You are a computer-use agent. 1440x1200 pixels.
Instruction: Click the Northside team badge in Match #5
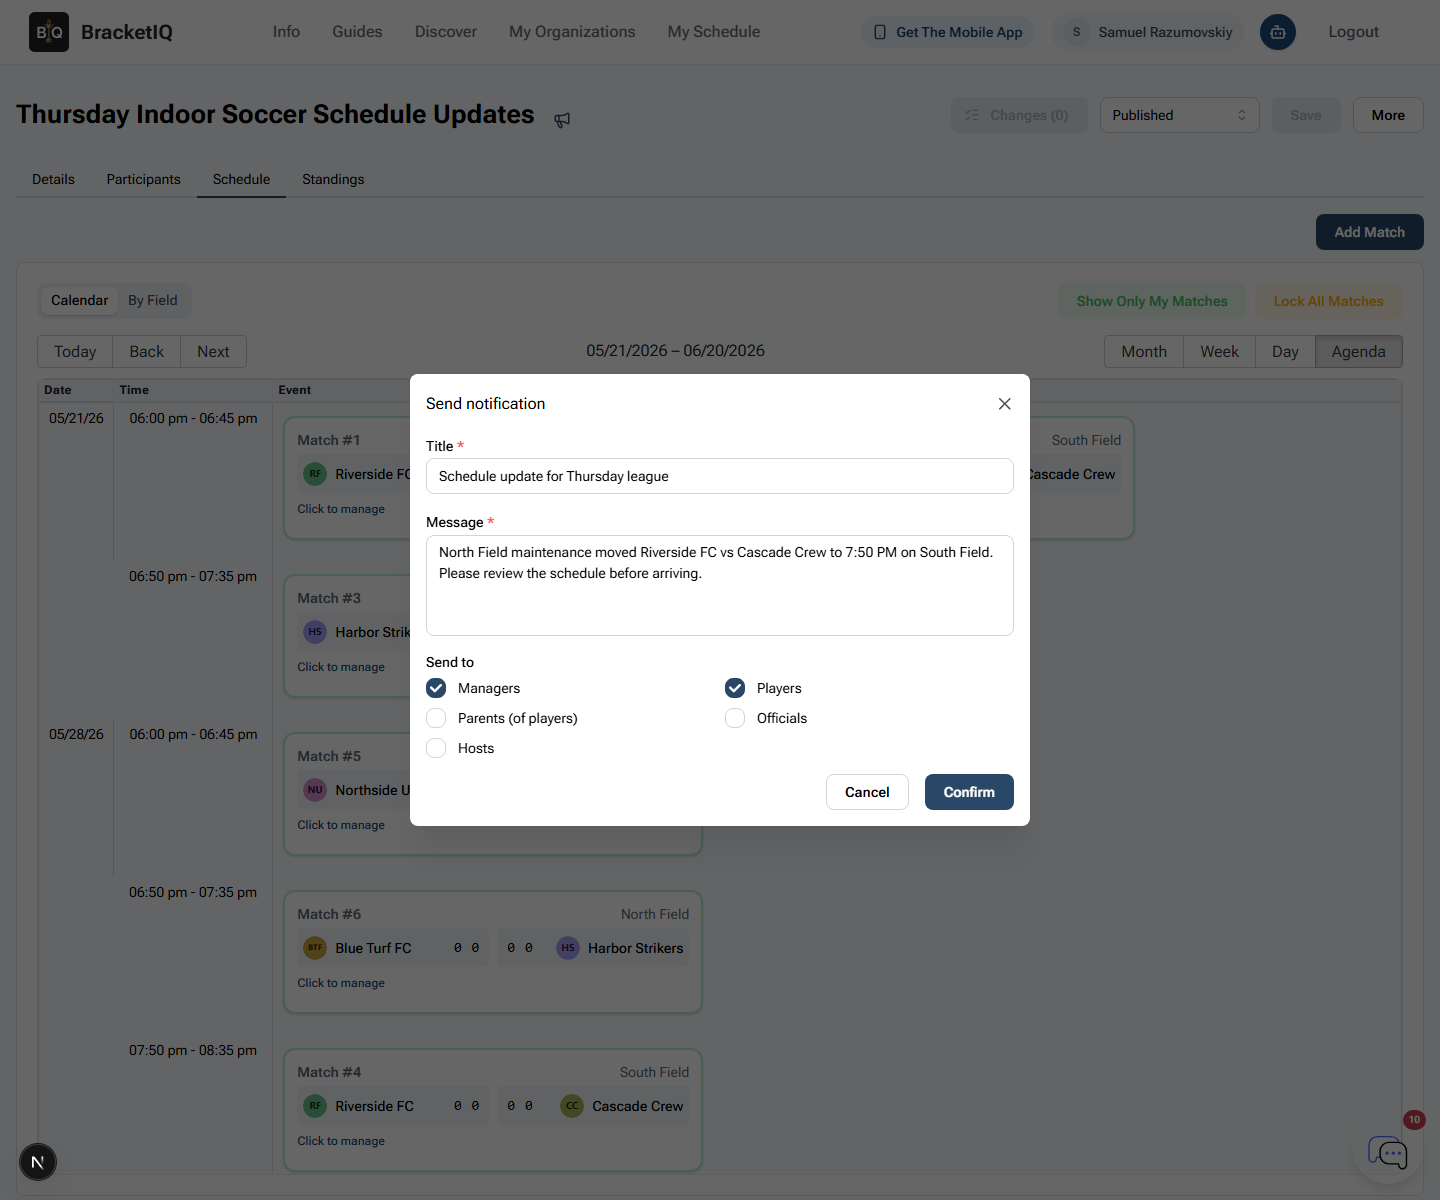tap(315, 790)
